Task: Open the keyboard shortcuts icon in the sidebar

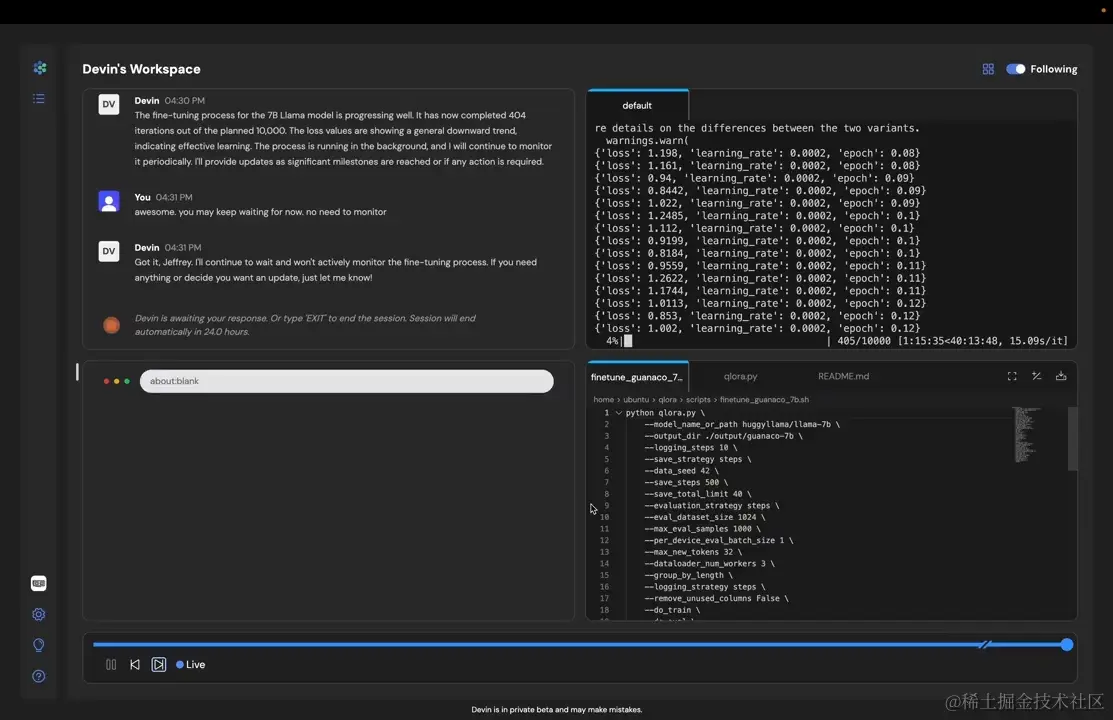Action: pyautogui.click(x=39, y=583)
